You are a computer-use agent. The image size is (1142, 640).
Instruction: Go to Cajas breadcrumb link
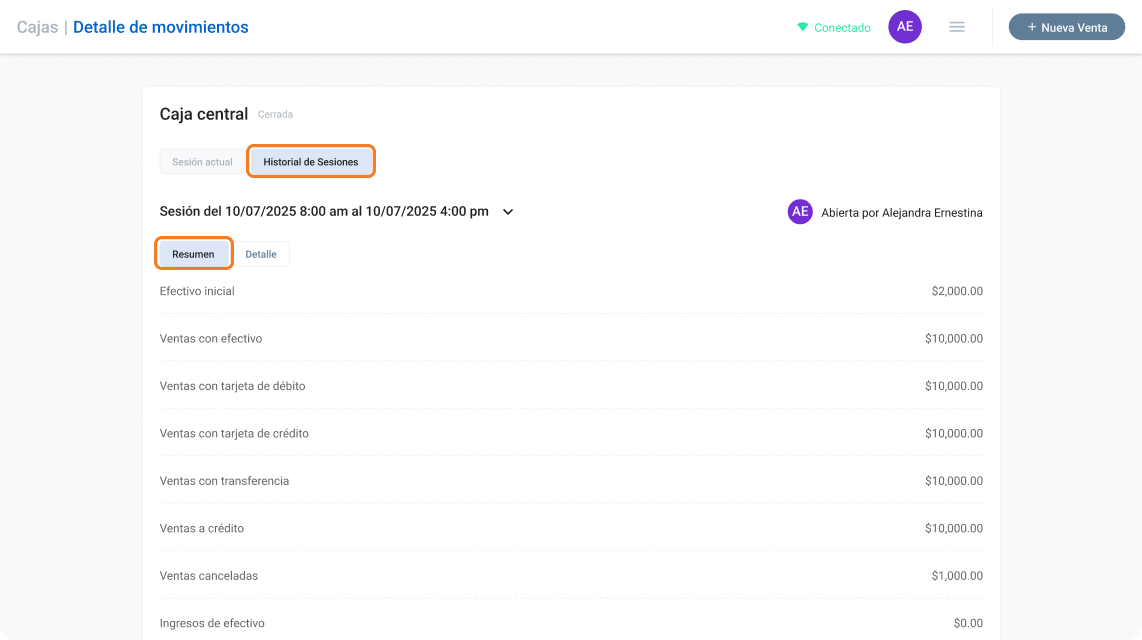point(37,27)
